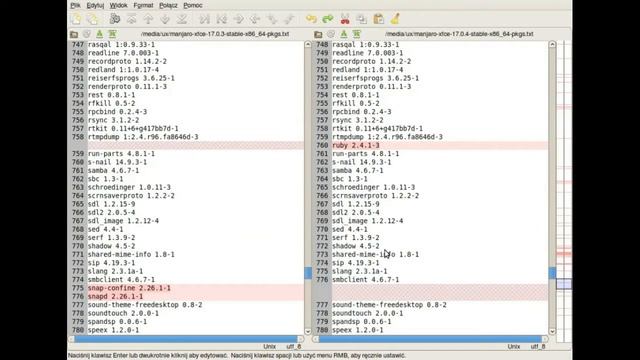Click 'reiserfsprogs 3.6.25-1' in the right pane
This screenshot has height=360, width=640.
click(x=376, y=78)
